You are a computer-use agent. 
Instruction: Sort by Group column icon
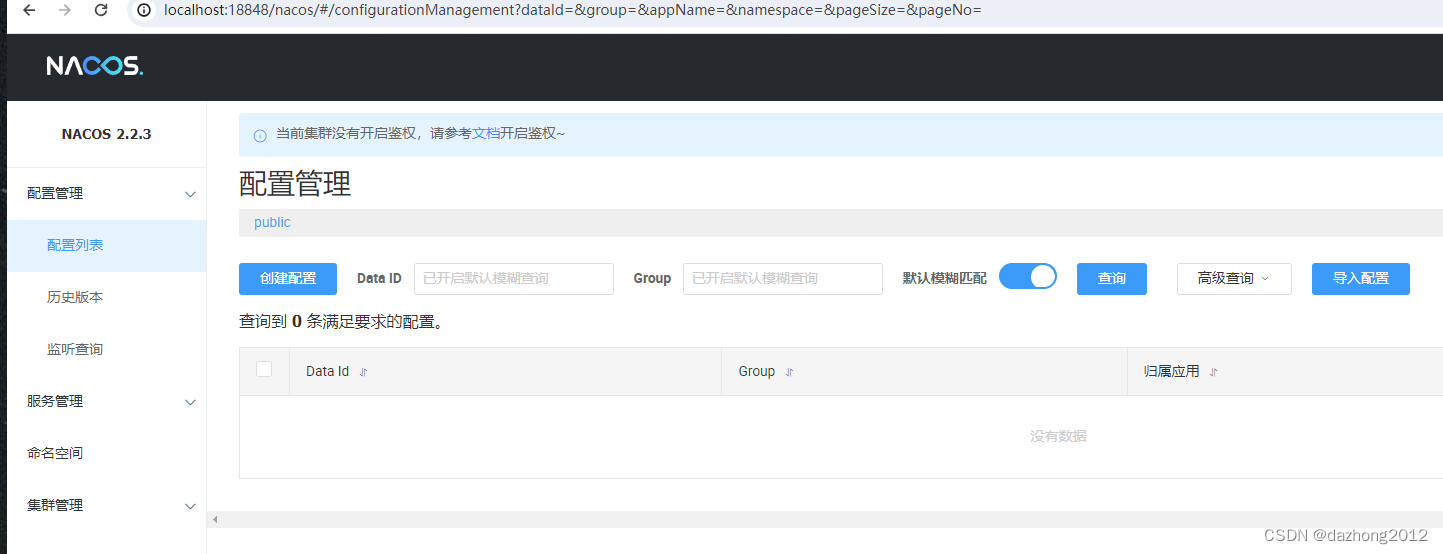tap(789, 372)
